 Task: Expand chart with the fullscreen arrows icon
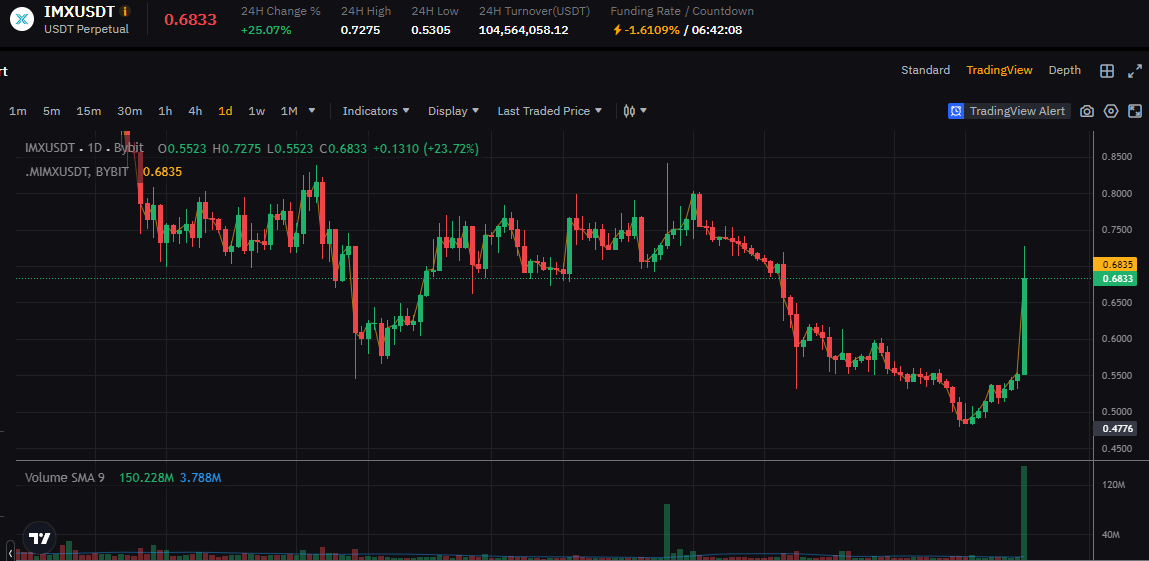point(1134,70)
